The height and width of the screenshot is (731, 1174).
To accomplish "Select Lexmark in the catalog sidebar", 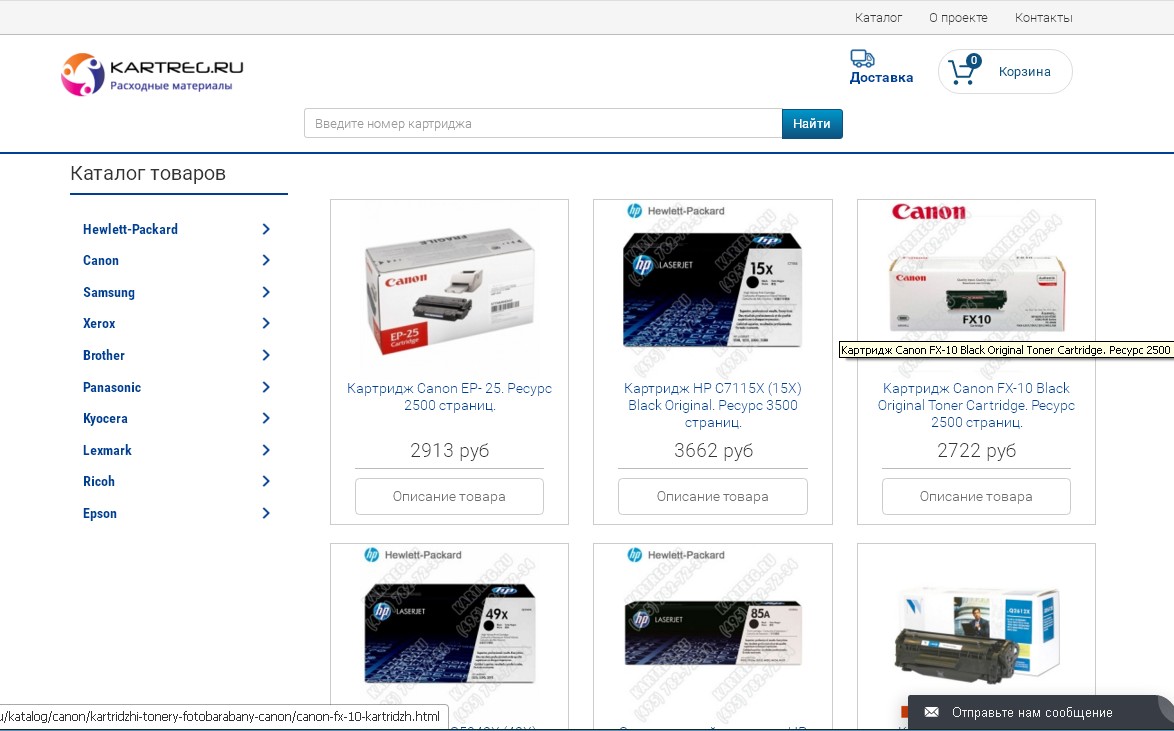I will 107,450.
